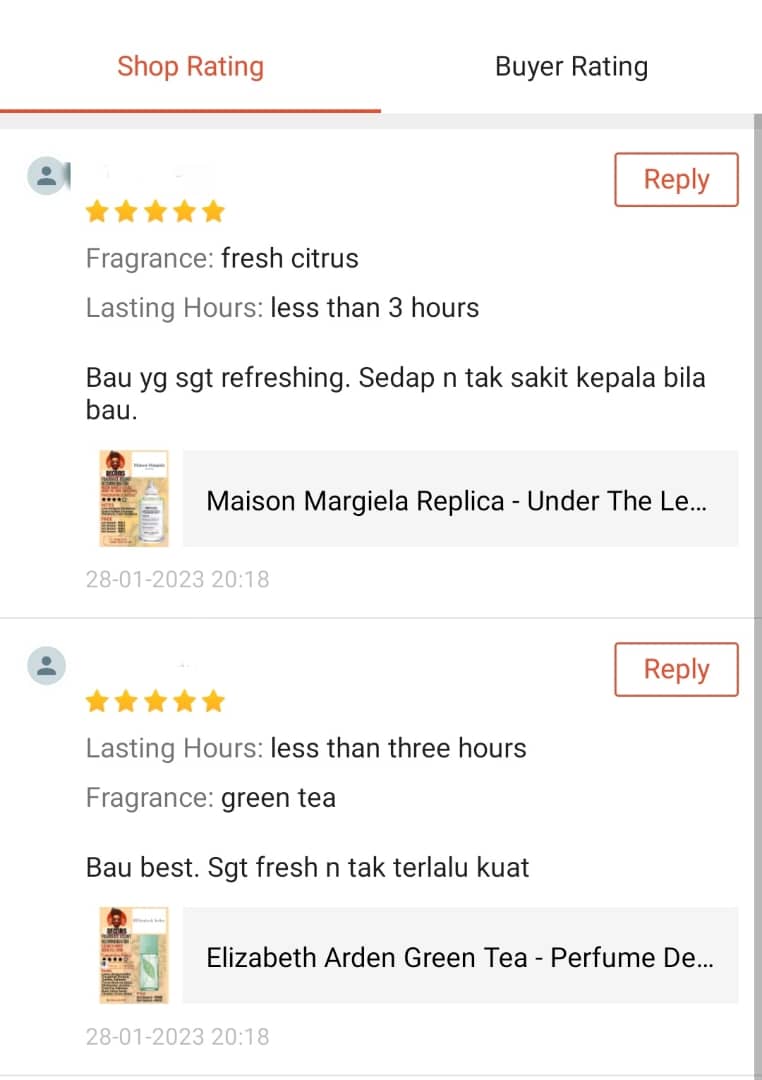Click the timestamp under the Maison Margiela review
The height and width of the screenshot is (1080, 762).
(177, 579)
